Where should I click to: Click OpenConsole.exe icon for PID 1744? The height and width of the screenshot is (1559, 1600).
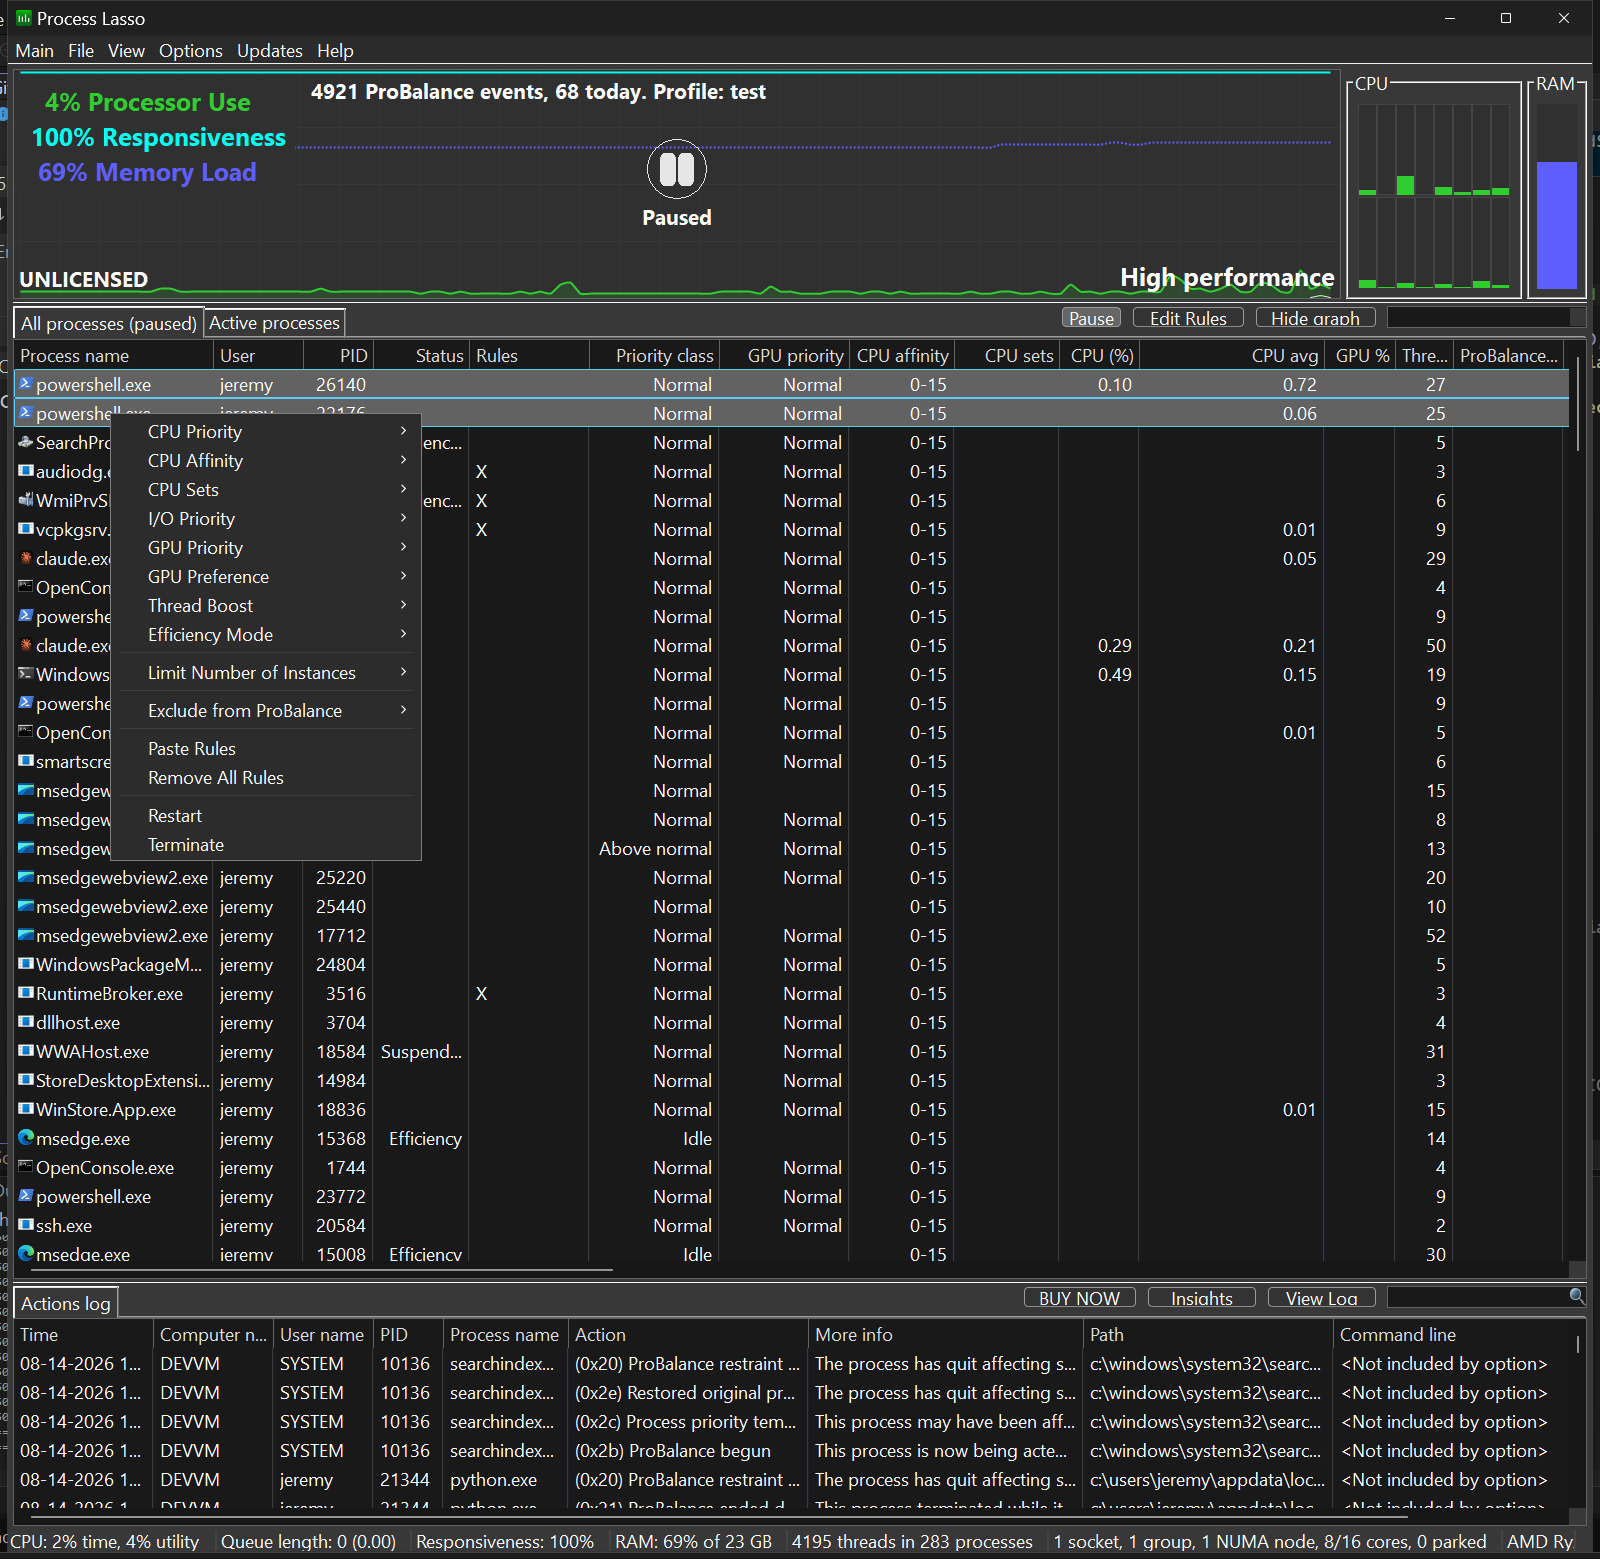26,1167
